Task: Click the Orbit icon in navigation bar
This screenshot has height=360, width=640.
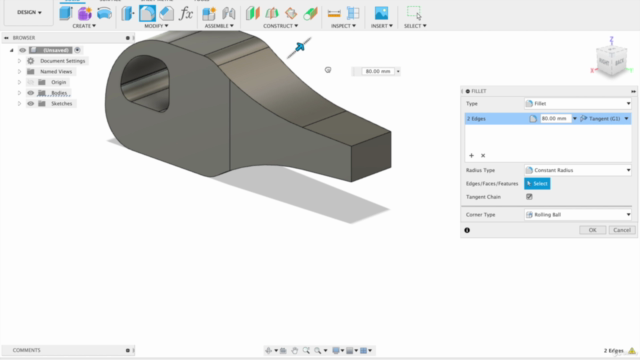Action: [x=268, y=351]
